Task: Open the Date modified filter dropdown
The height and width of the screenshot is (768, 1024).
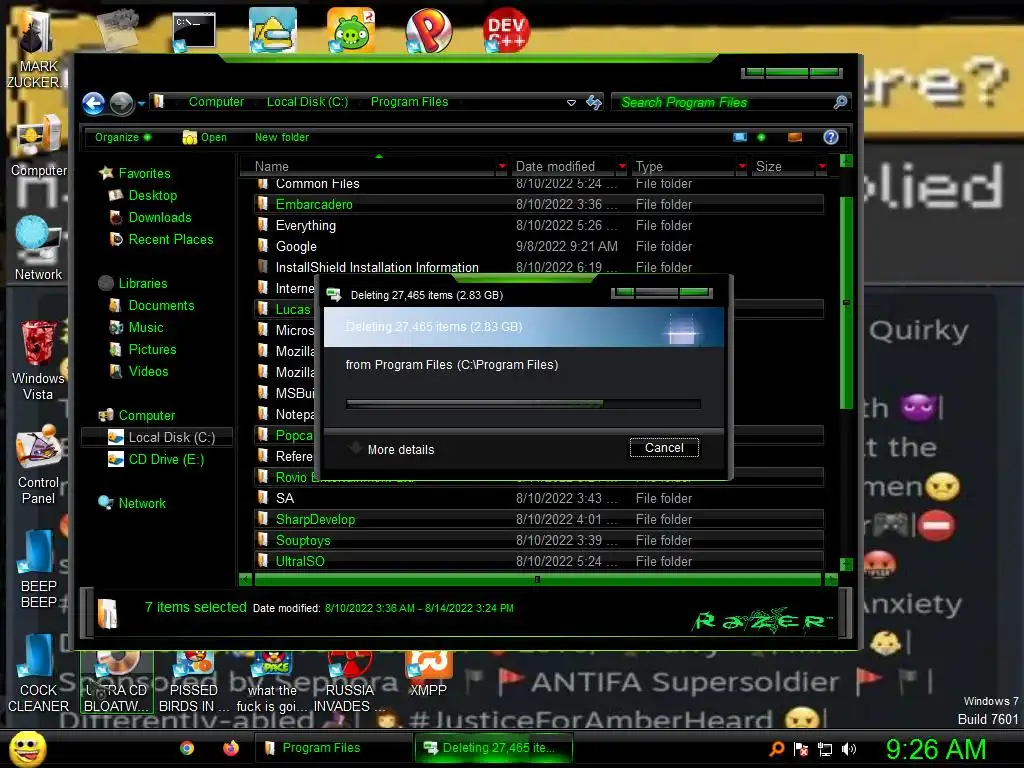Action: (x=622, y=167)
